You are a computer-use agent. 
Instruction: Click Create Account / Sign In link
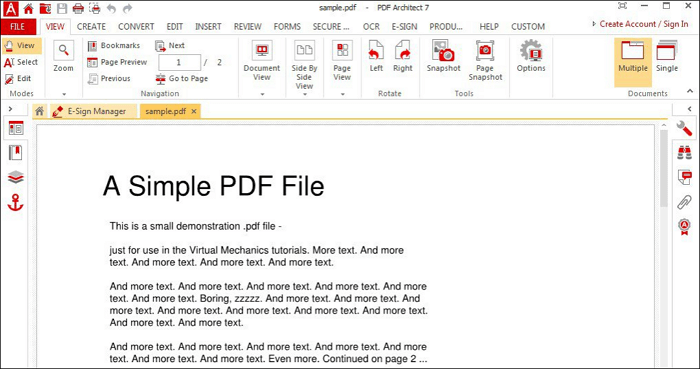click(x=644, y=24)
